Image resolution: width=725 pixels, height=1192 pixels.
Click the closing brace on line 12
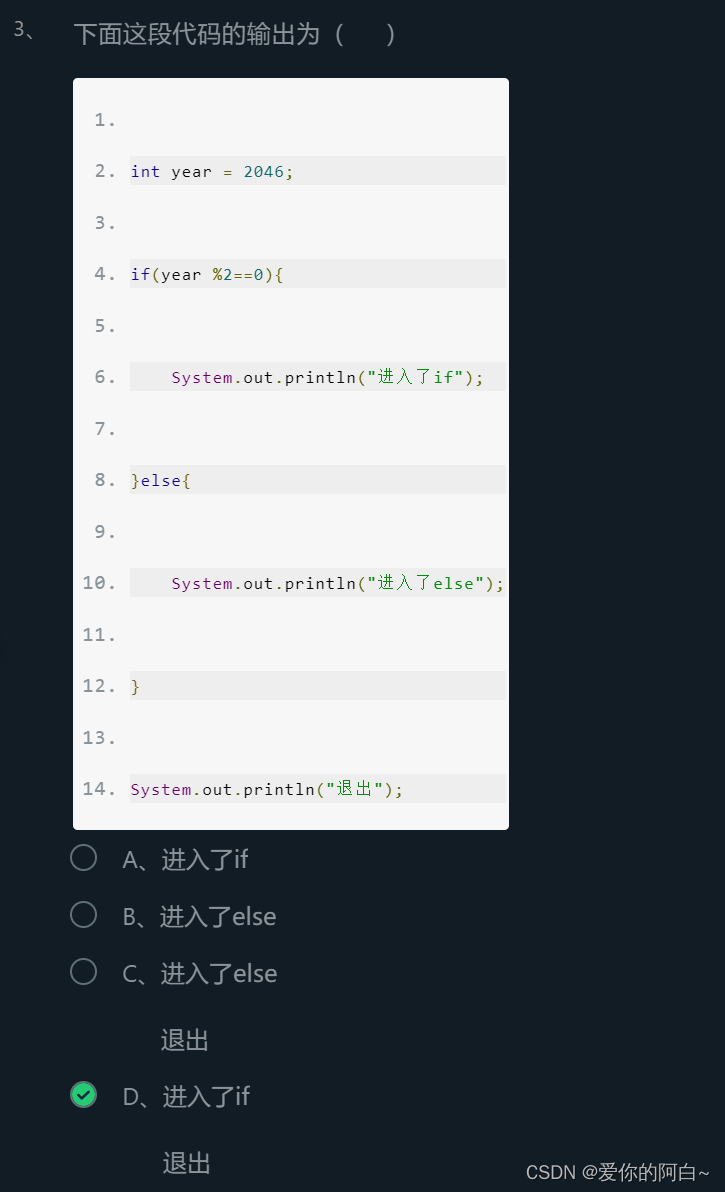pos(133,686)
